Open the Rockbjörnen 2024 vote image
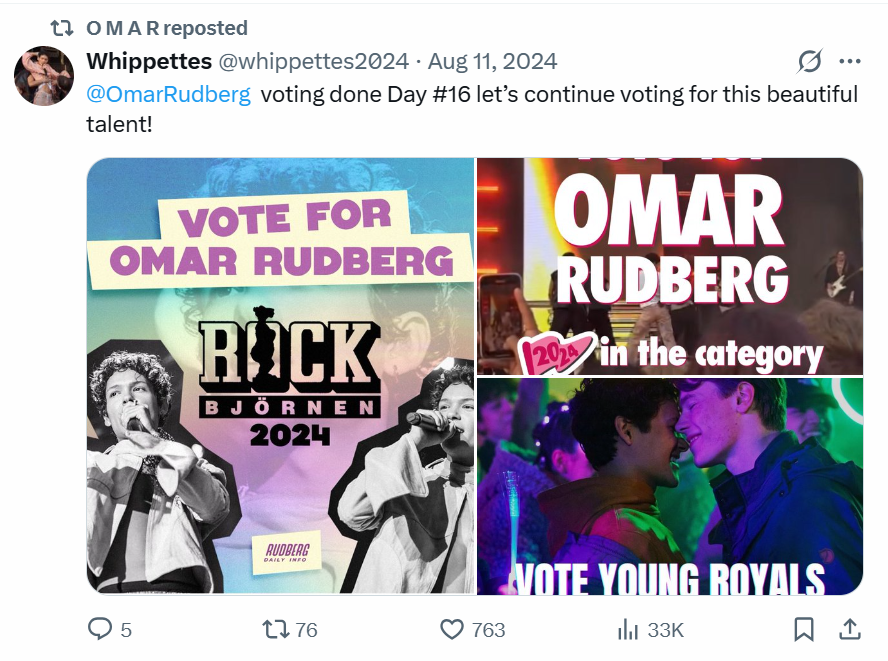This screenshot has width=888, height=661. 280,376
